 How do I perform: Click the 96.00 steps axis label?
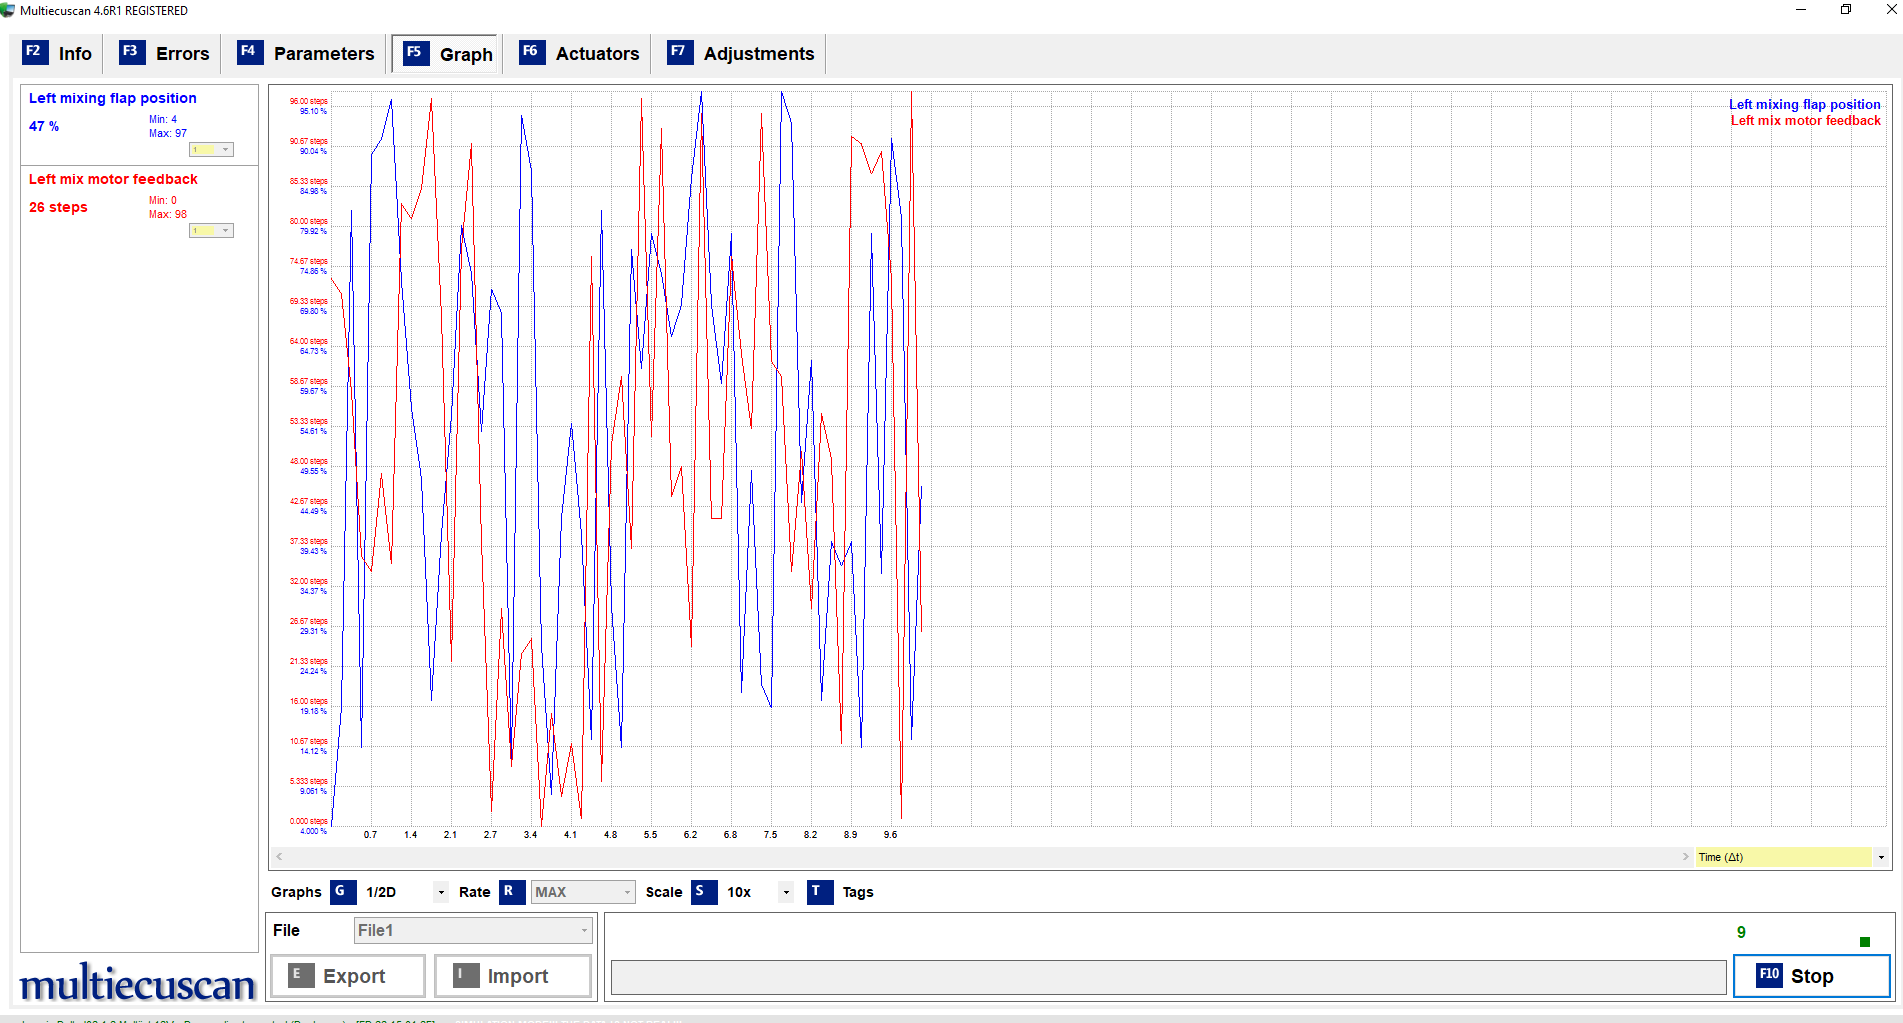tap(308, 101)
